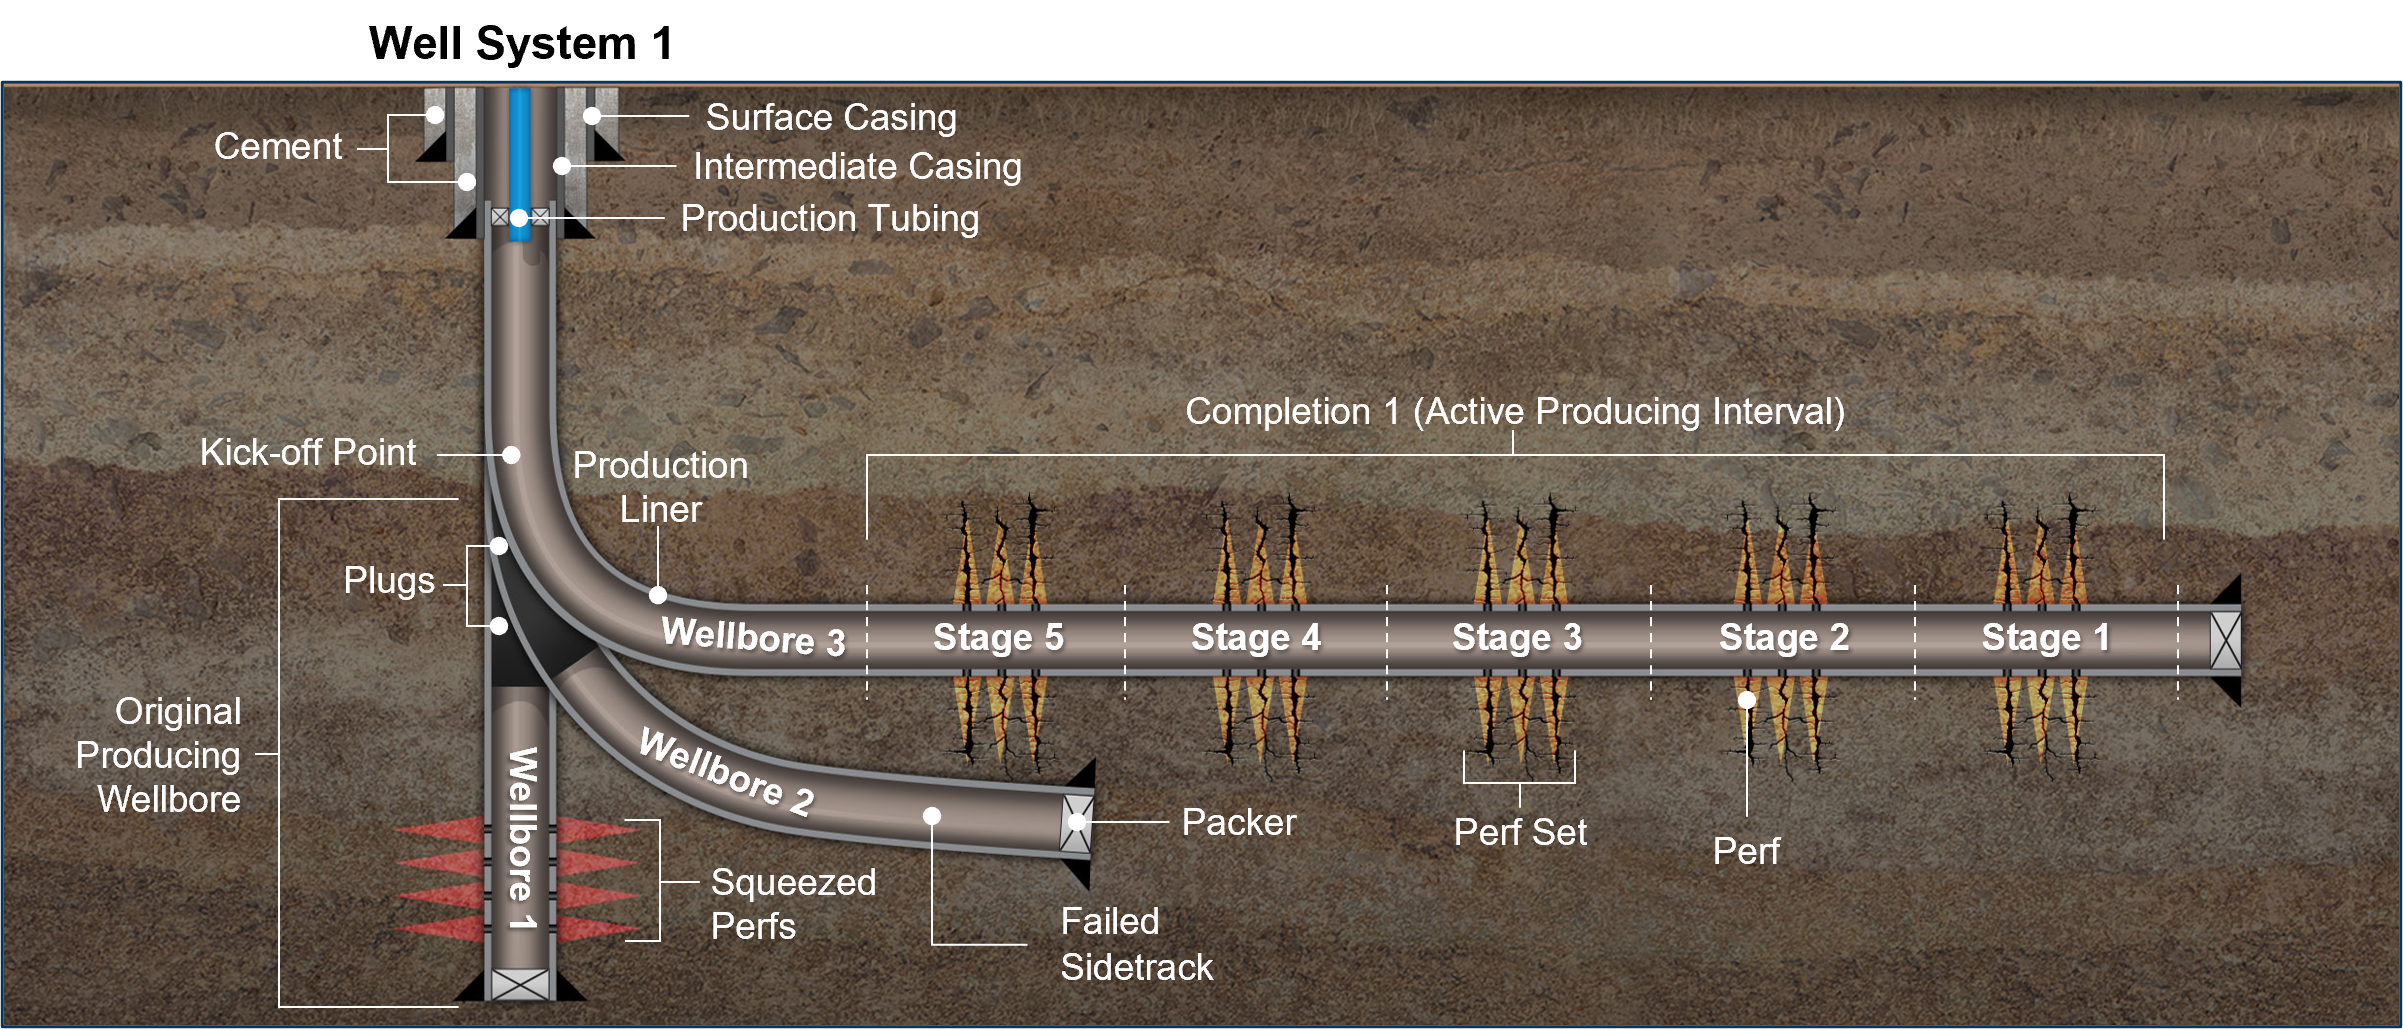
Task: Click the upper Cement marker dot
Action: coord(435,115)
